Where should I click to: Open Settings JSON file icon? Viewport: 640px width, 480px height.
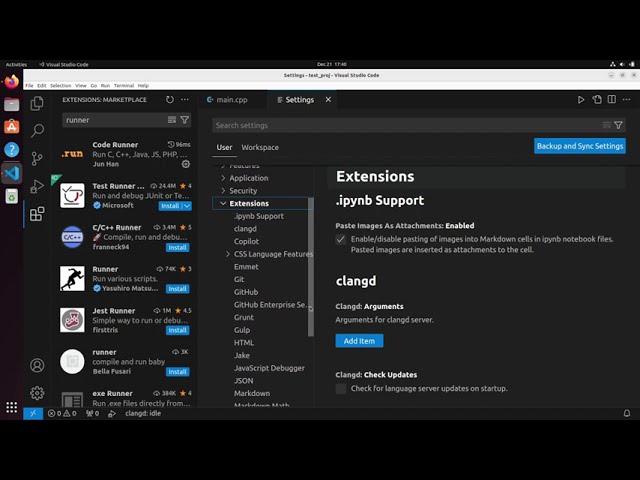[597, 100]
